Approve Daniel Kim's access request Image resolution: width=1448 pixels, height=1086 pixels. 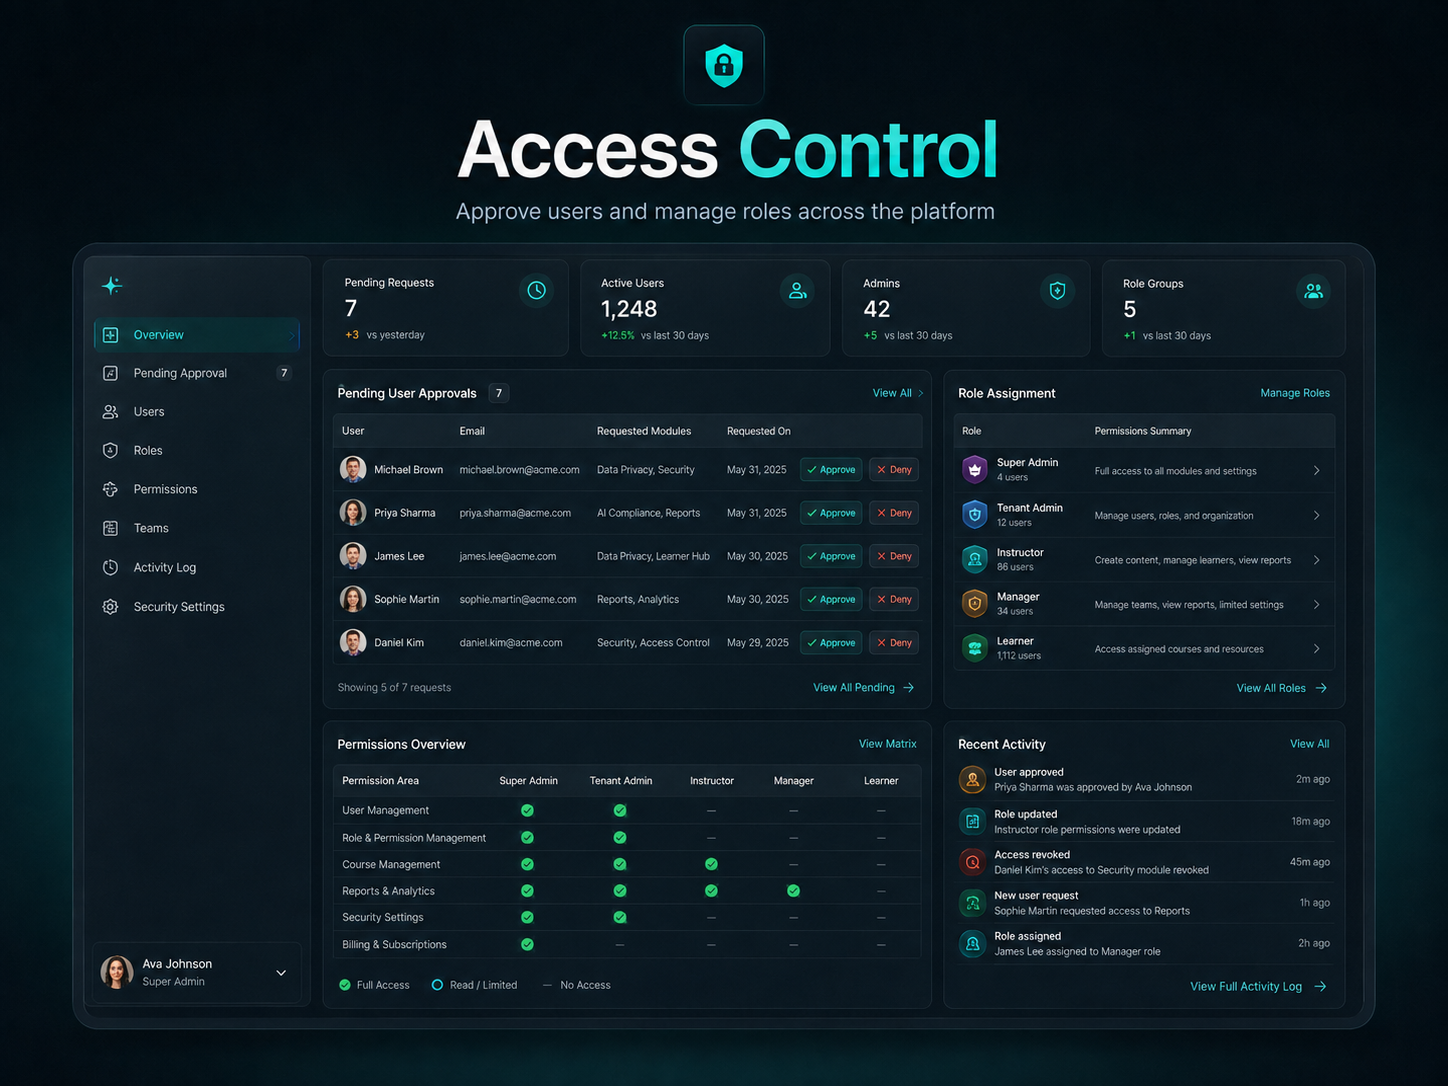[831, 643]
